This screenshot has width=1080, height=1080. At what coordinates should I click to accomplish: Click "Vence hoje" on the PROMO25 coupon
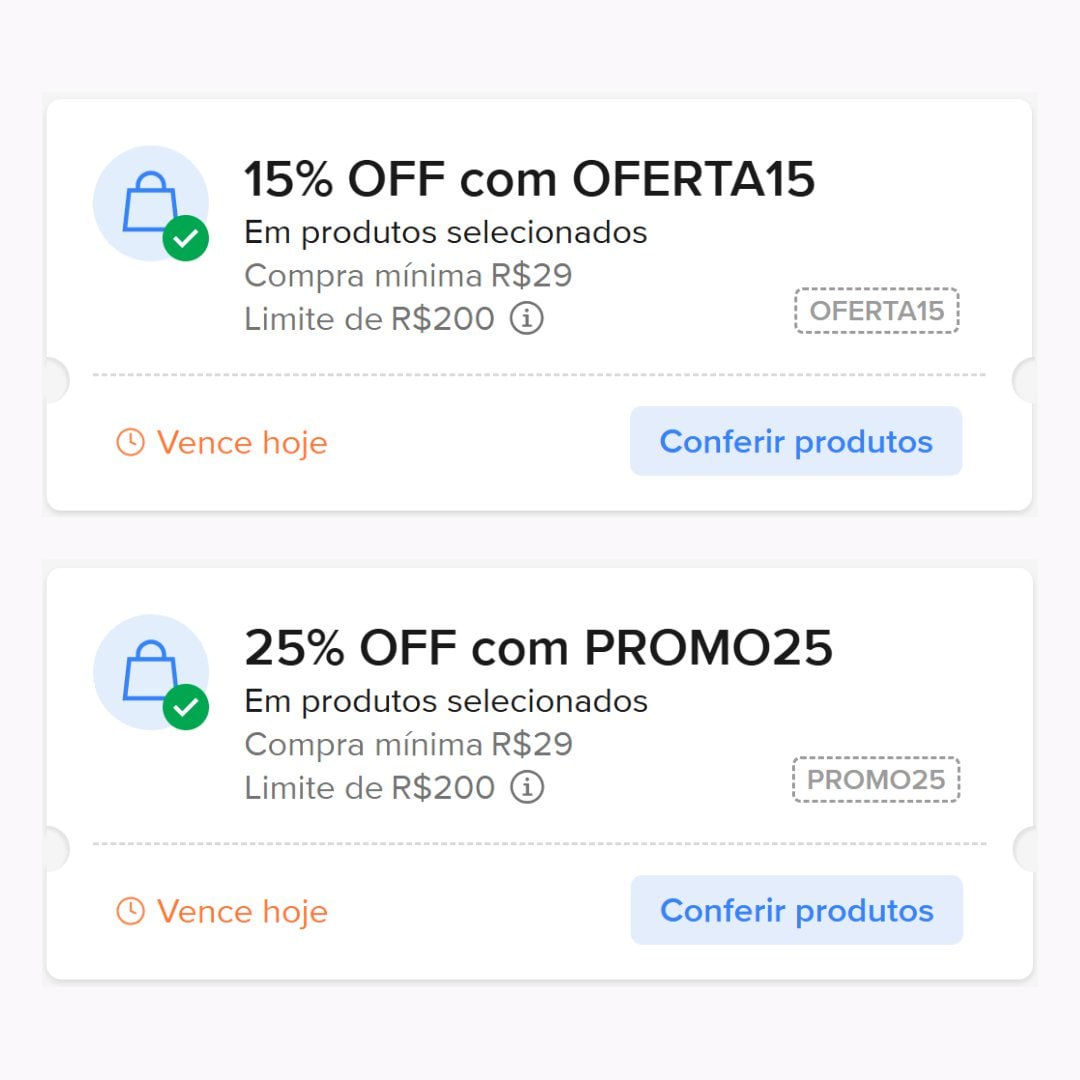pyautogui.click(x=241, y=911)
